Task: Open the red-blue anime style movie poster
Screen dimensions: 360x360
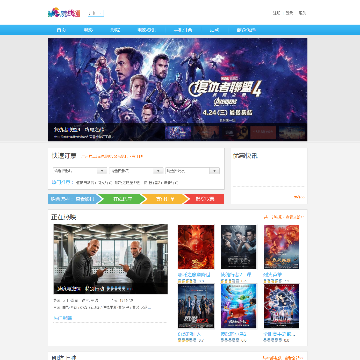Action: coord(281,306)
